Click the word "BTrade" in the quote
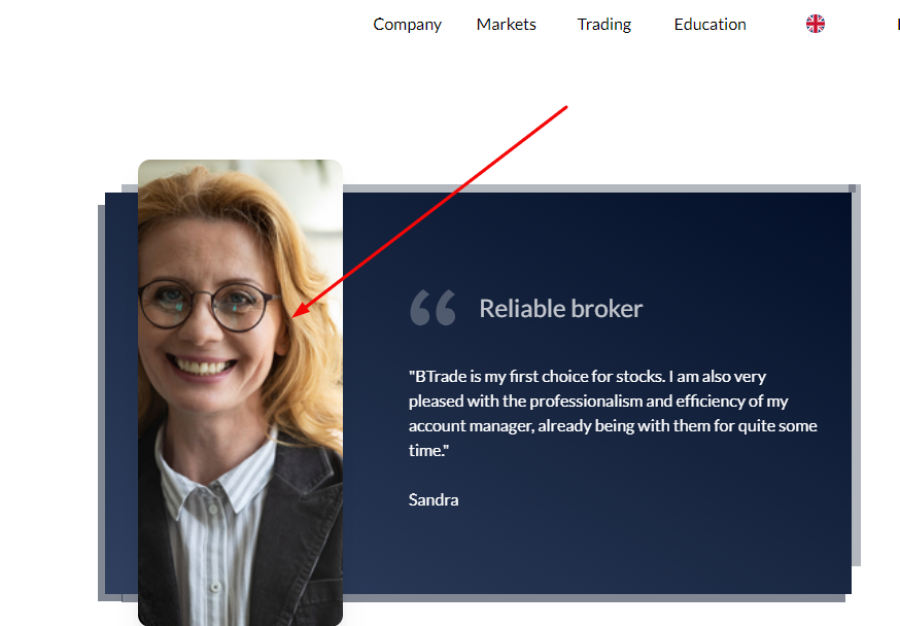Image resolution: width=900 pixels, height=626 pixels. coord(440,376)
